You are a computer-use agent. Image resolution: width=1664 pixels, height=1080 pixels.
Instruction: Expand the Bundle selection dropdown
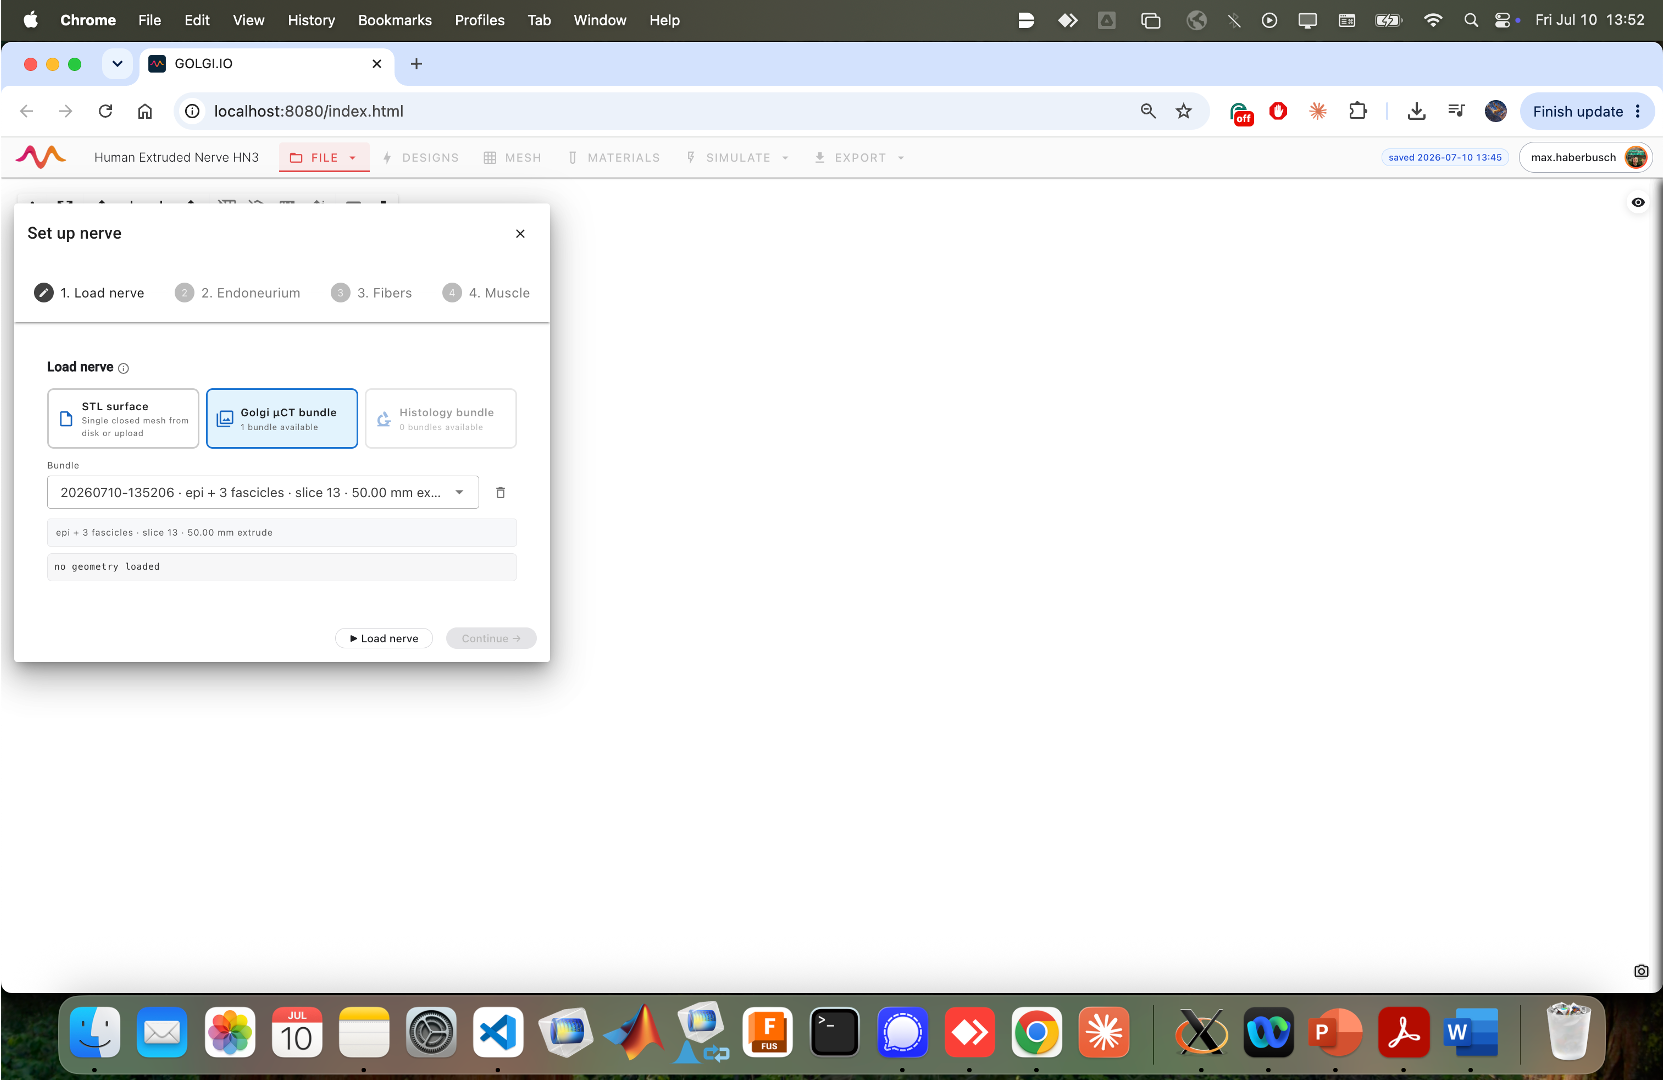[x=263, y=493]
